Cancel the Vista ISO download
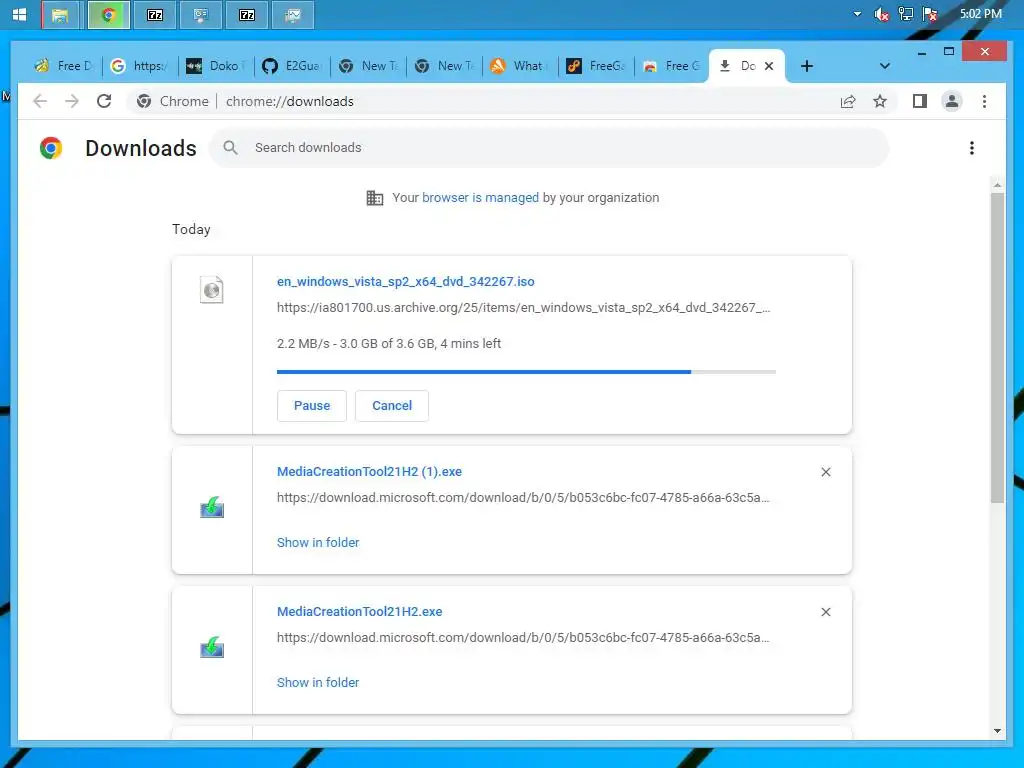Screen dimensions: 1024x768 click(x=392, y=406)
